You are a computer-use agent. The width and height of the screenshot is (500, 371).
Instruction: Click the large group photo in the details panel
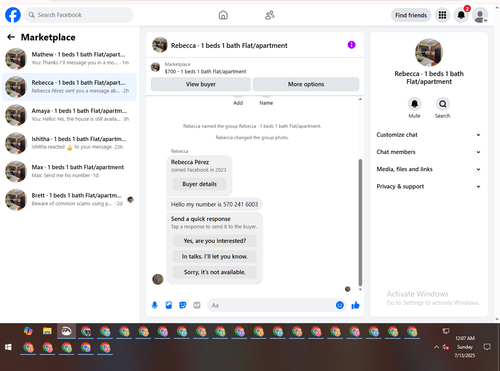tap(429, 52)
